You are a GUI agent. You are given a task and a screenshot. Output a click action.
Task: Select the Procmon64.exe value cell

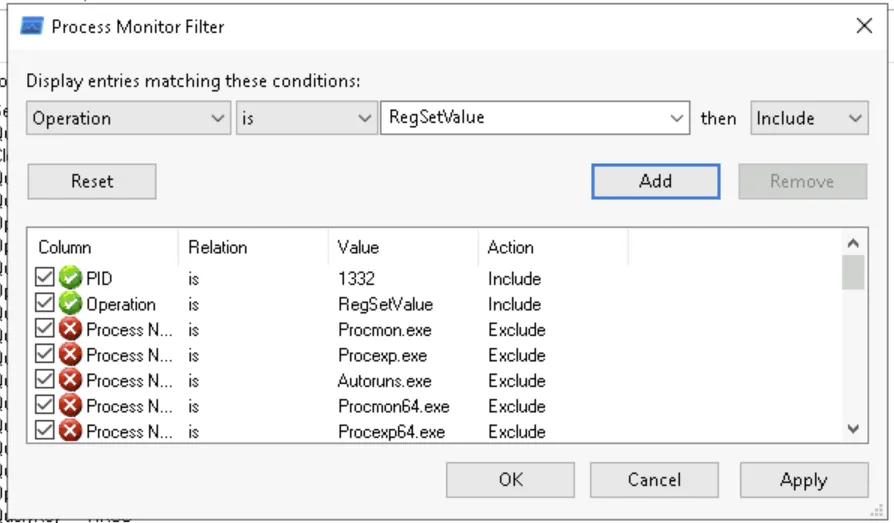coord(394,406)
